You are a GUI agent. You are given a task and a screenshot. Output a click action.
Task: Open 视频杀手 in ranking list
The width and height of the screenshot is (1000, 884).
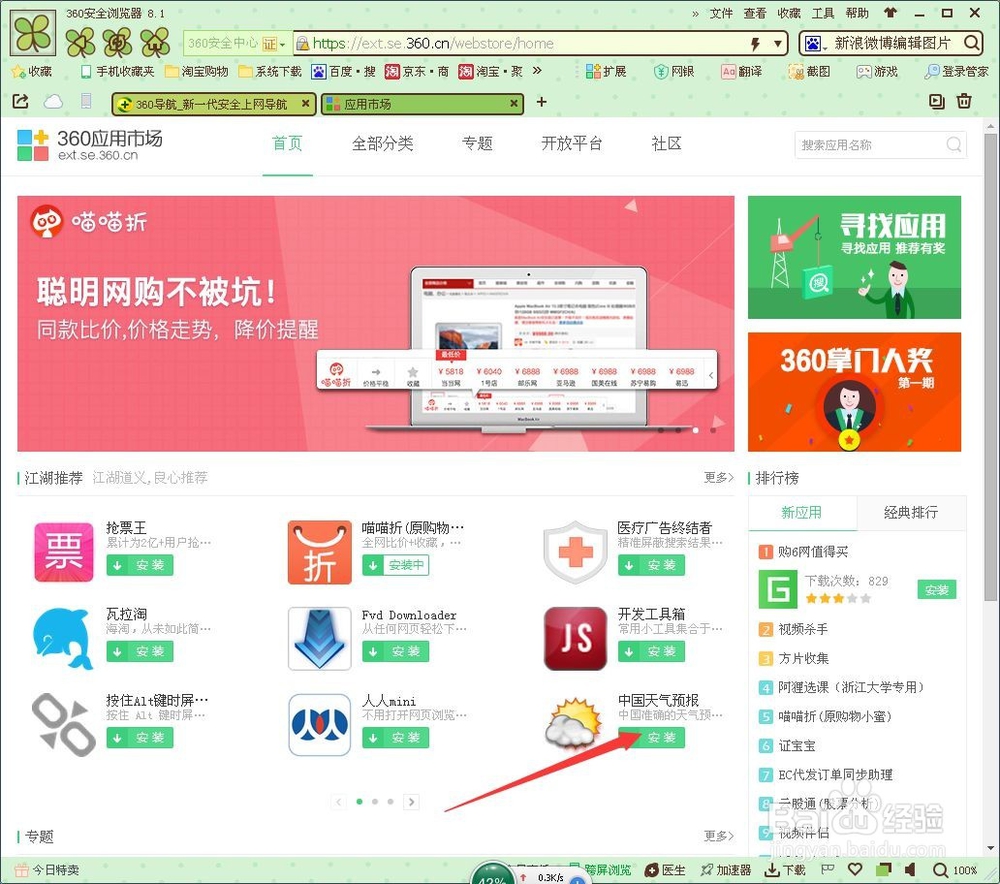(x=803, y=630)
